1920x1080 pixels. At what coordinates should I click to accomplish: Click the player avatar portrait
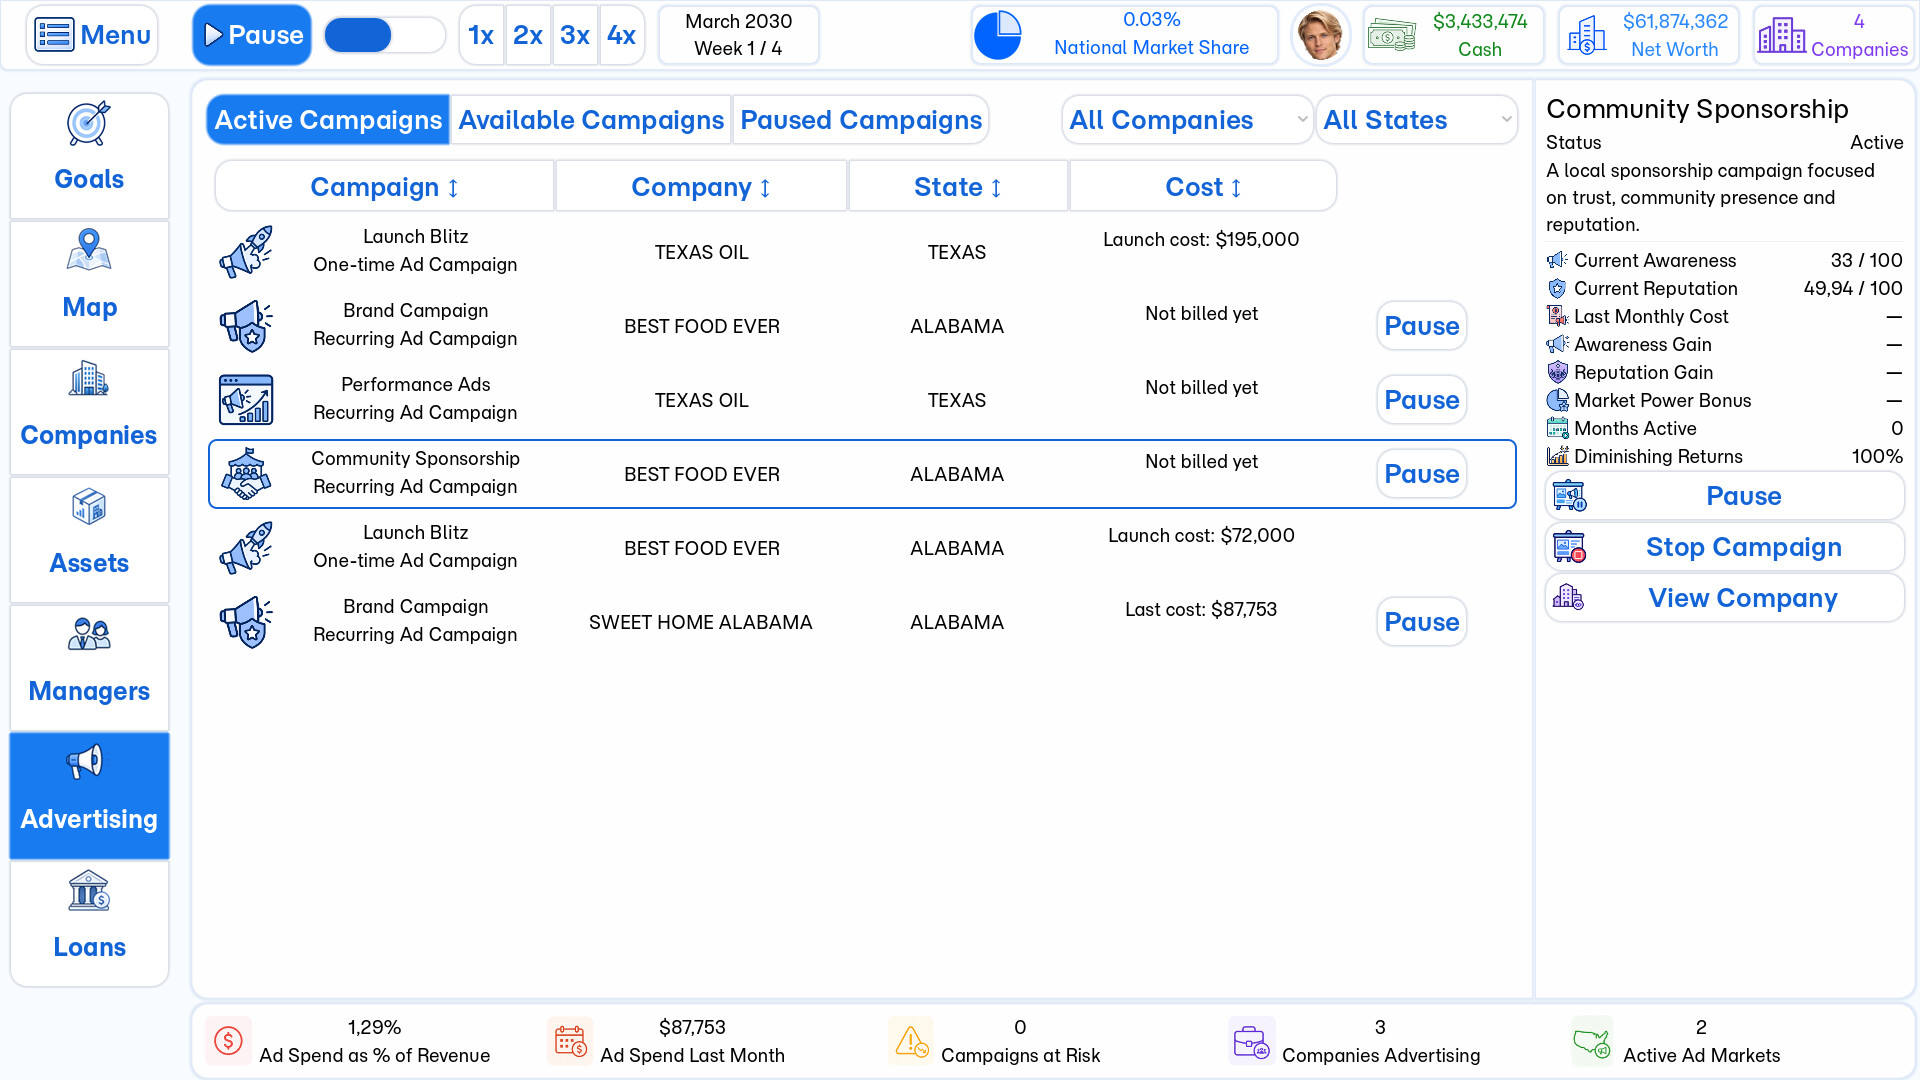click(1320, 35)
